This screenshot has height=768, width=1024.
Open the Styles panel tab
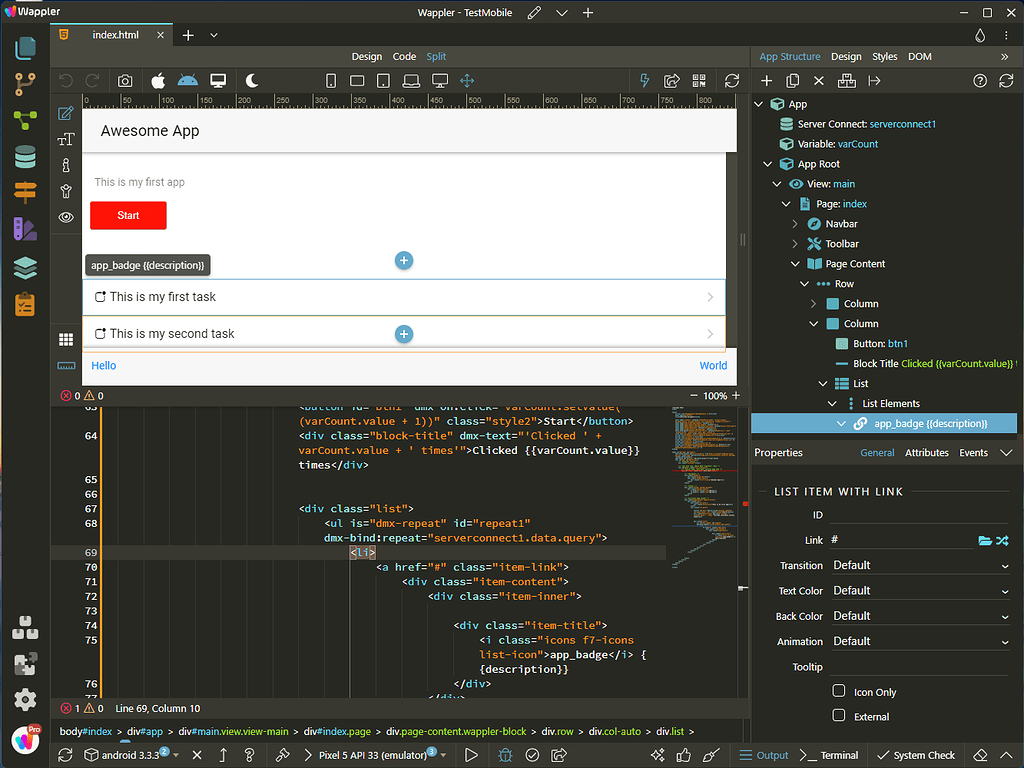tap(885, 57)
